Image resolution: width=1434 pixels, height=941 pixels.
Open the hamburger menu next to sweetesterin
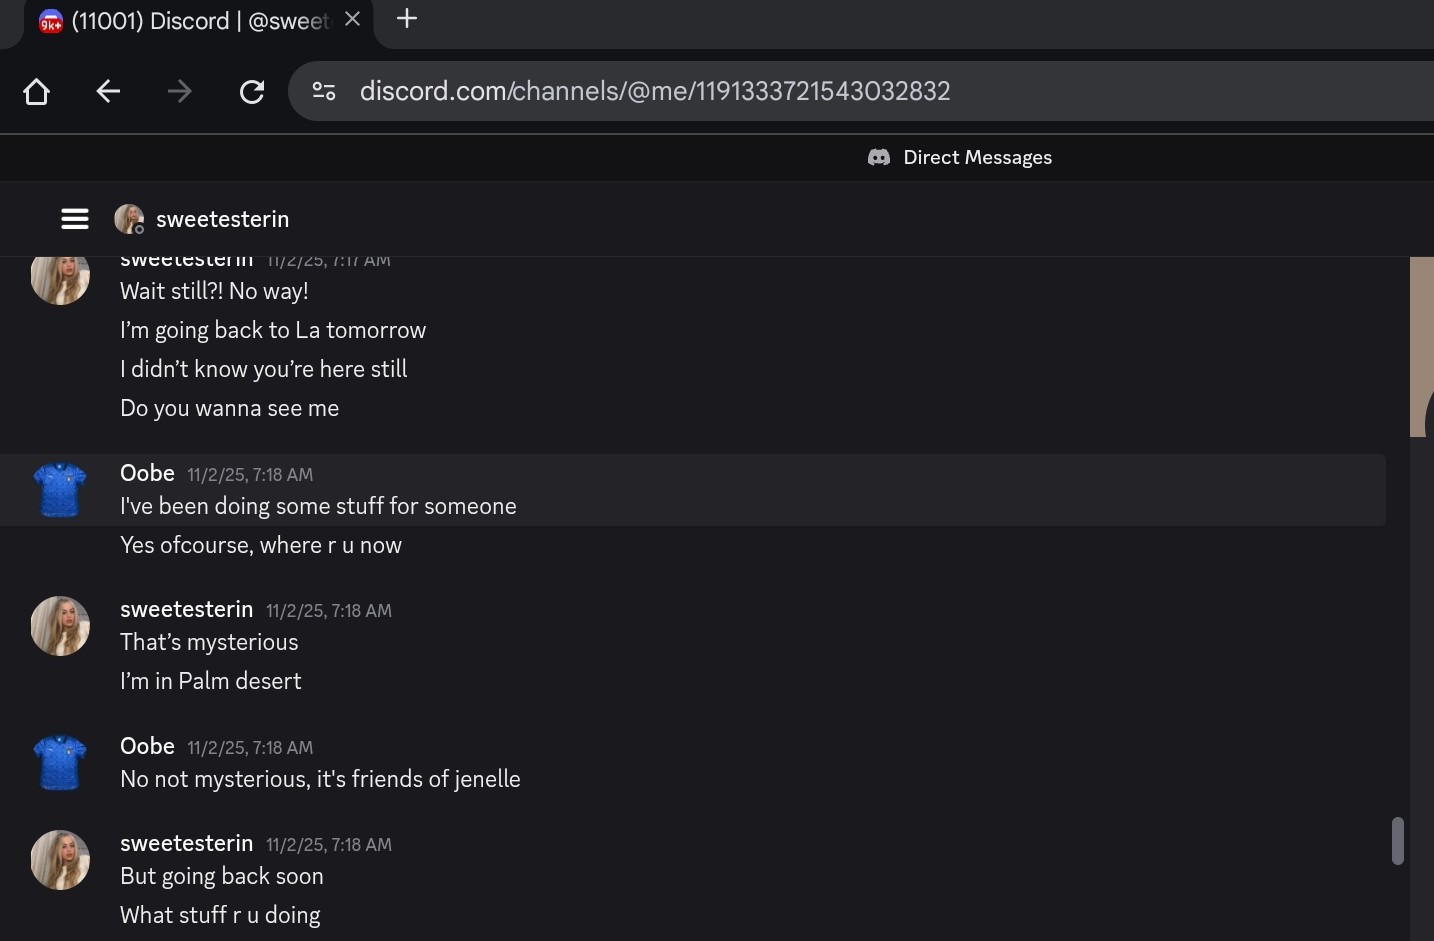tap(75, 219)
